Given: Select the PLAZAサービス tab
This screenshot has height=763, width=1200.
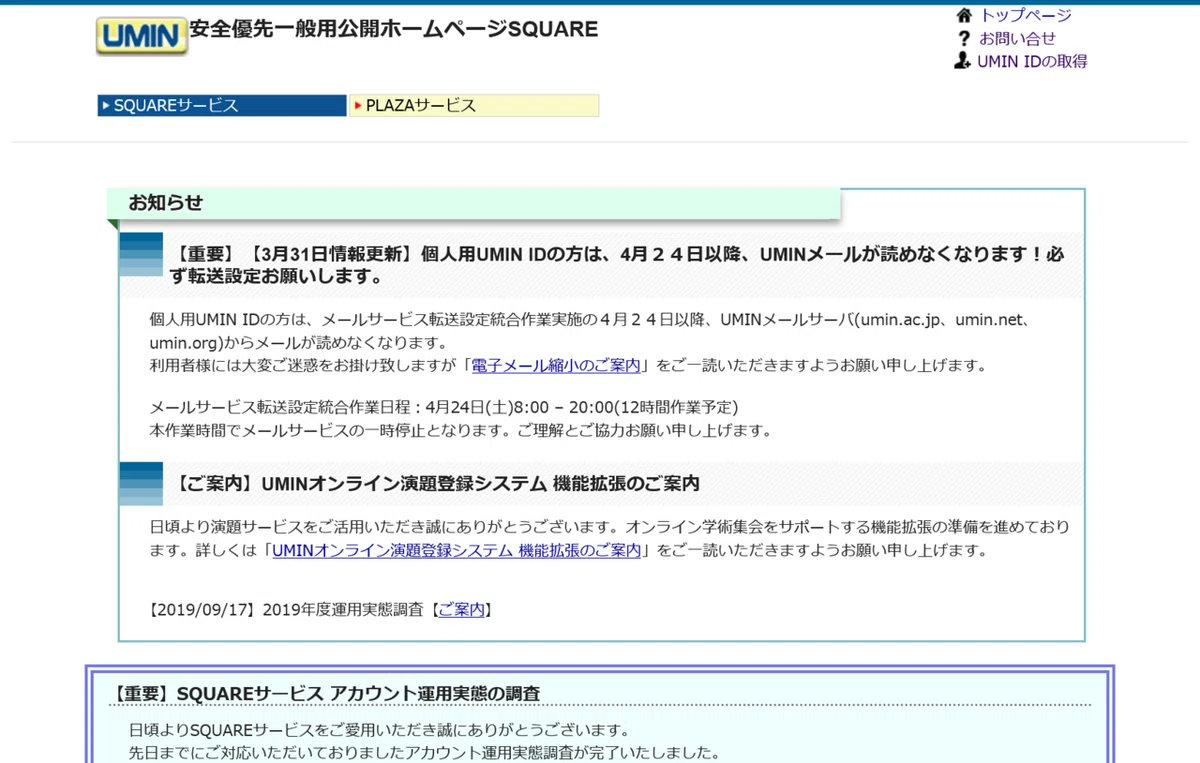Looking at the screenshot, I should [x=474, y=105].
